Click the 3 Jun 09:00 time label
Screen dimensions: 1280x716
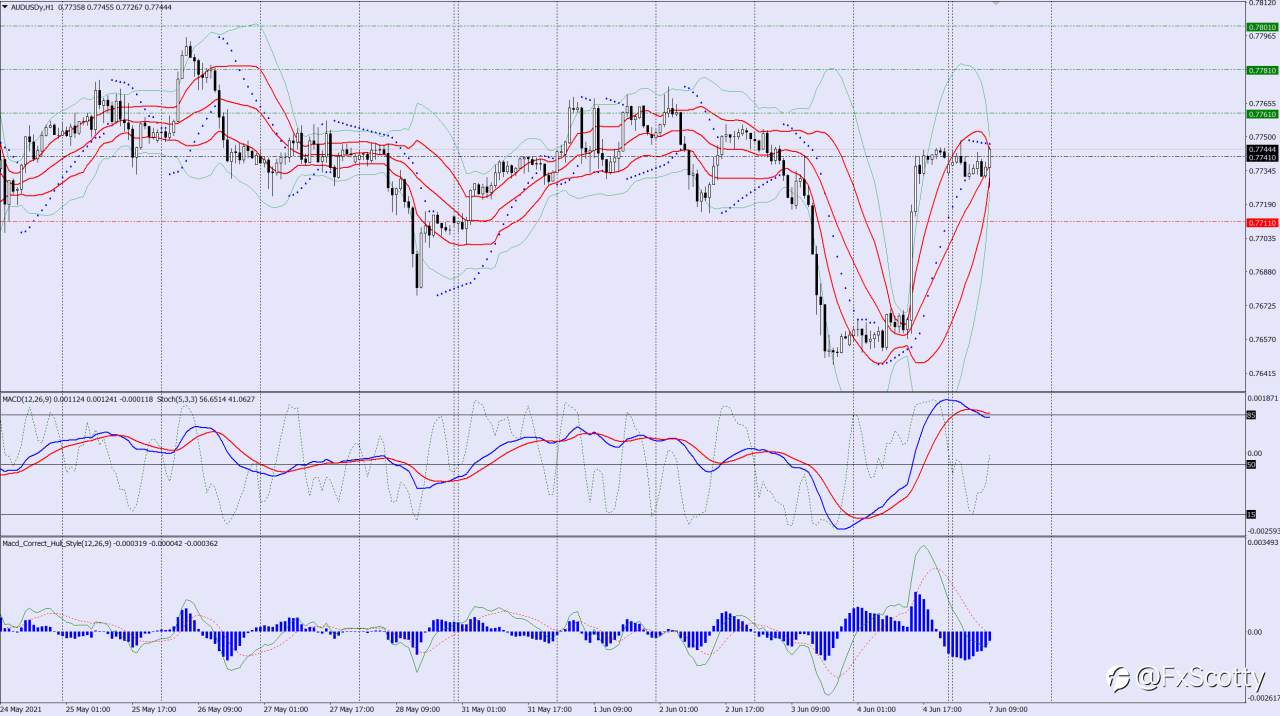[x=812, y=710]
